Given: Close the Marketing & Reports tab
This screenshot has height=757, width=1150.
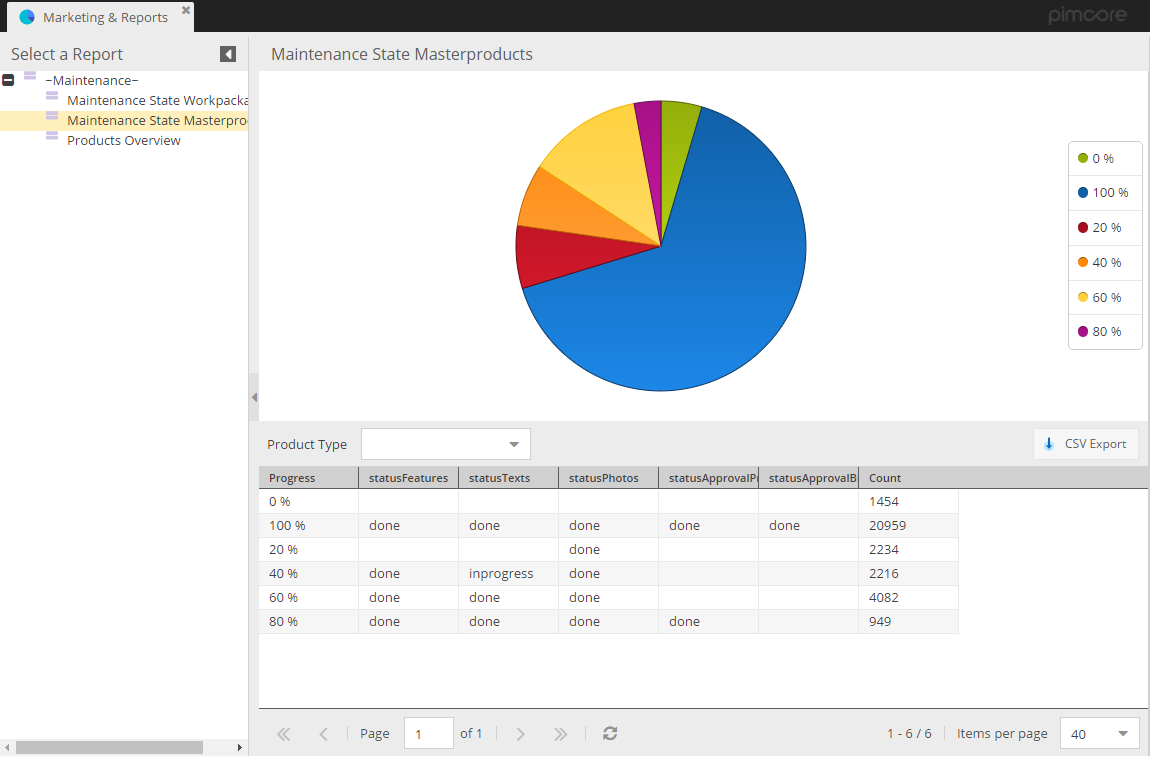Looking at the screenshot, I should tap(186, 10).
